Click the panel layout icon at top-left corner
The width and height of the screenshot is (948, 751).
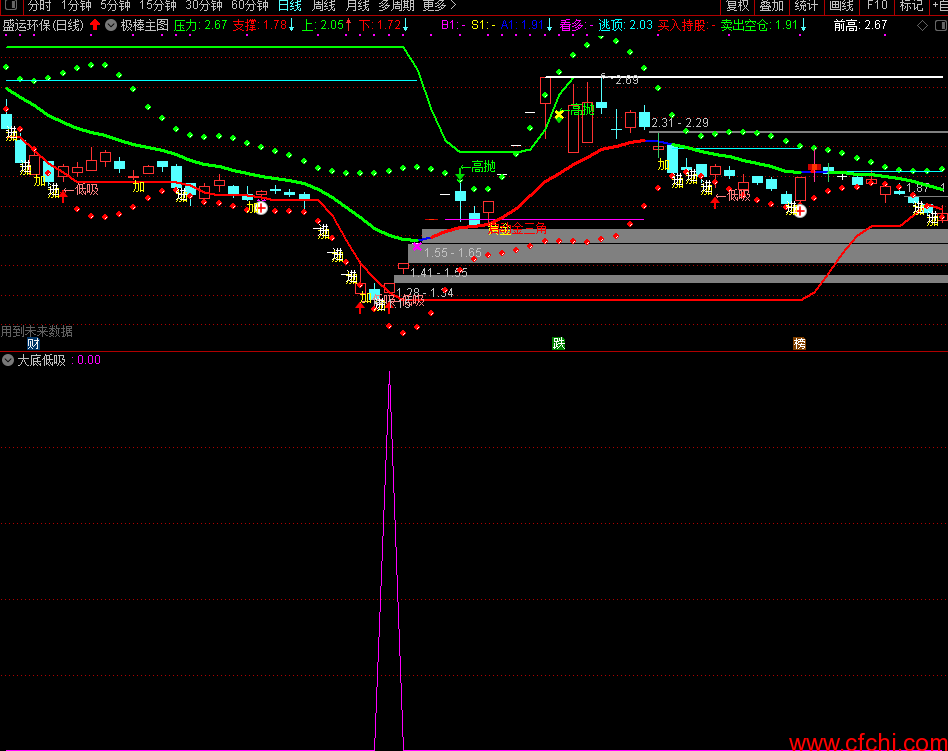[x=10, y=5]
